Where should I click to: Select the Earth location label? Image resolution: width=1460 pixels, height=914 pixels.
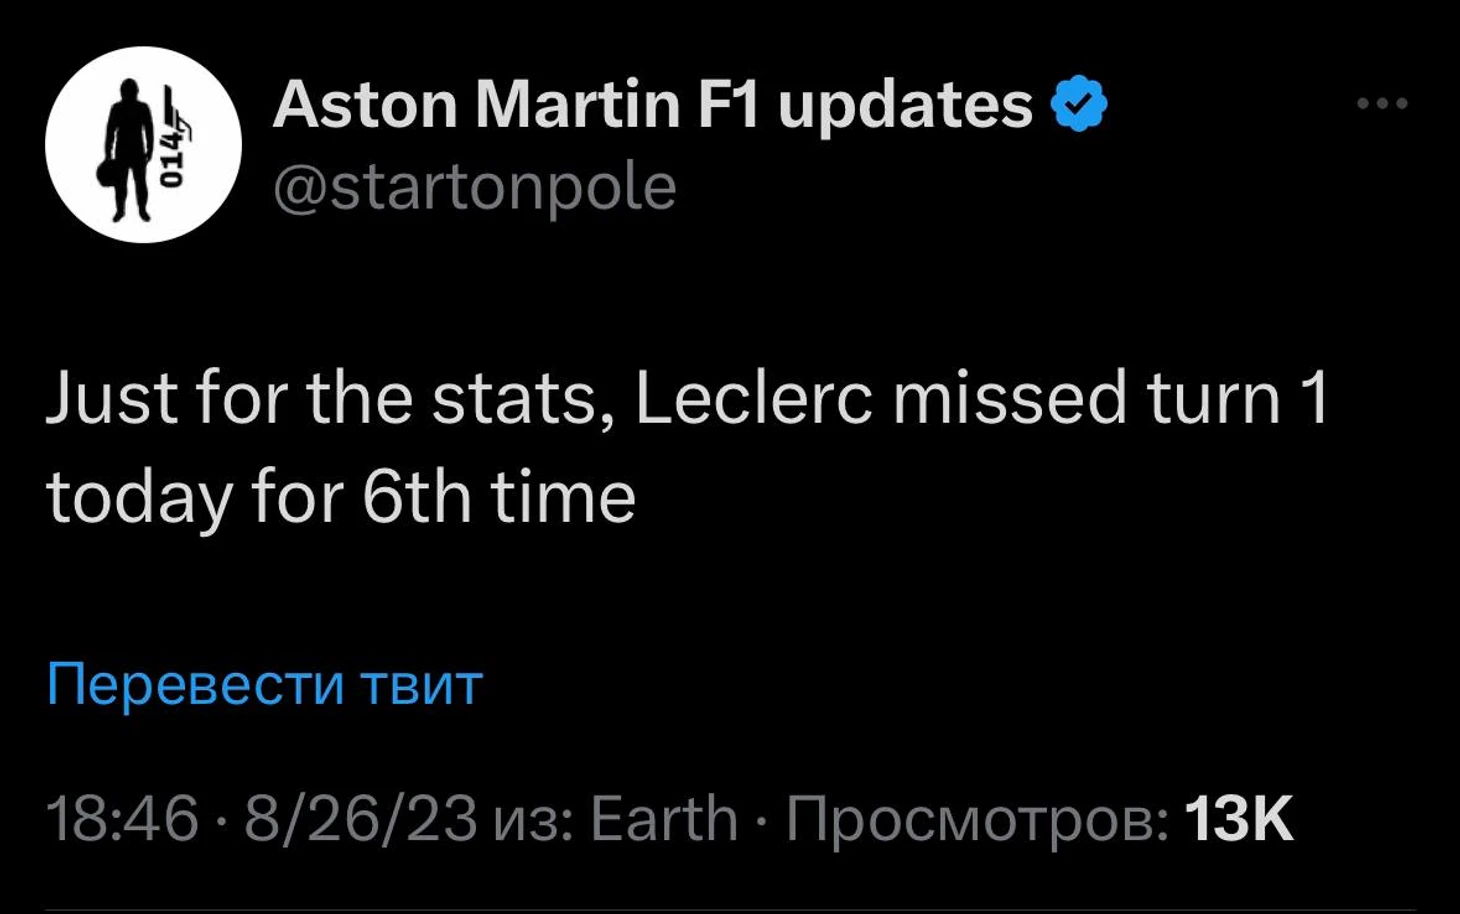coord(664,819)
